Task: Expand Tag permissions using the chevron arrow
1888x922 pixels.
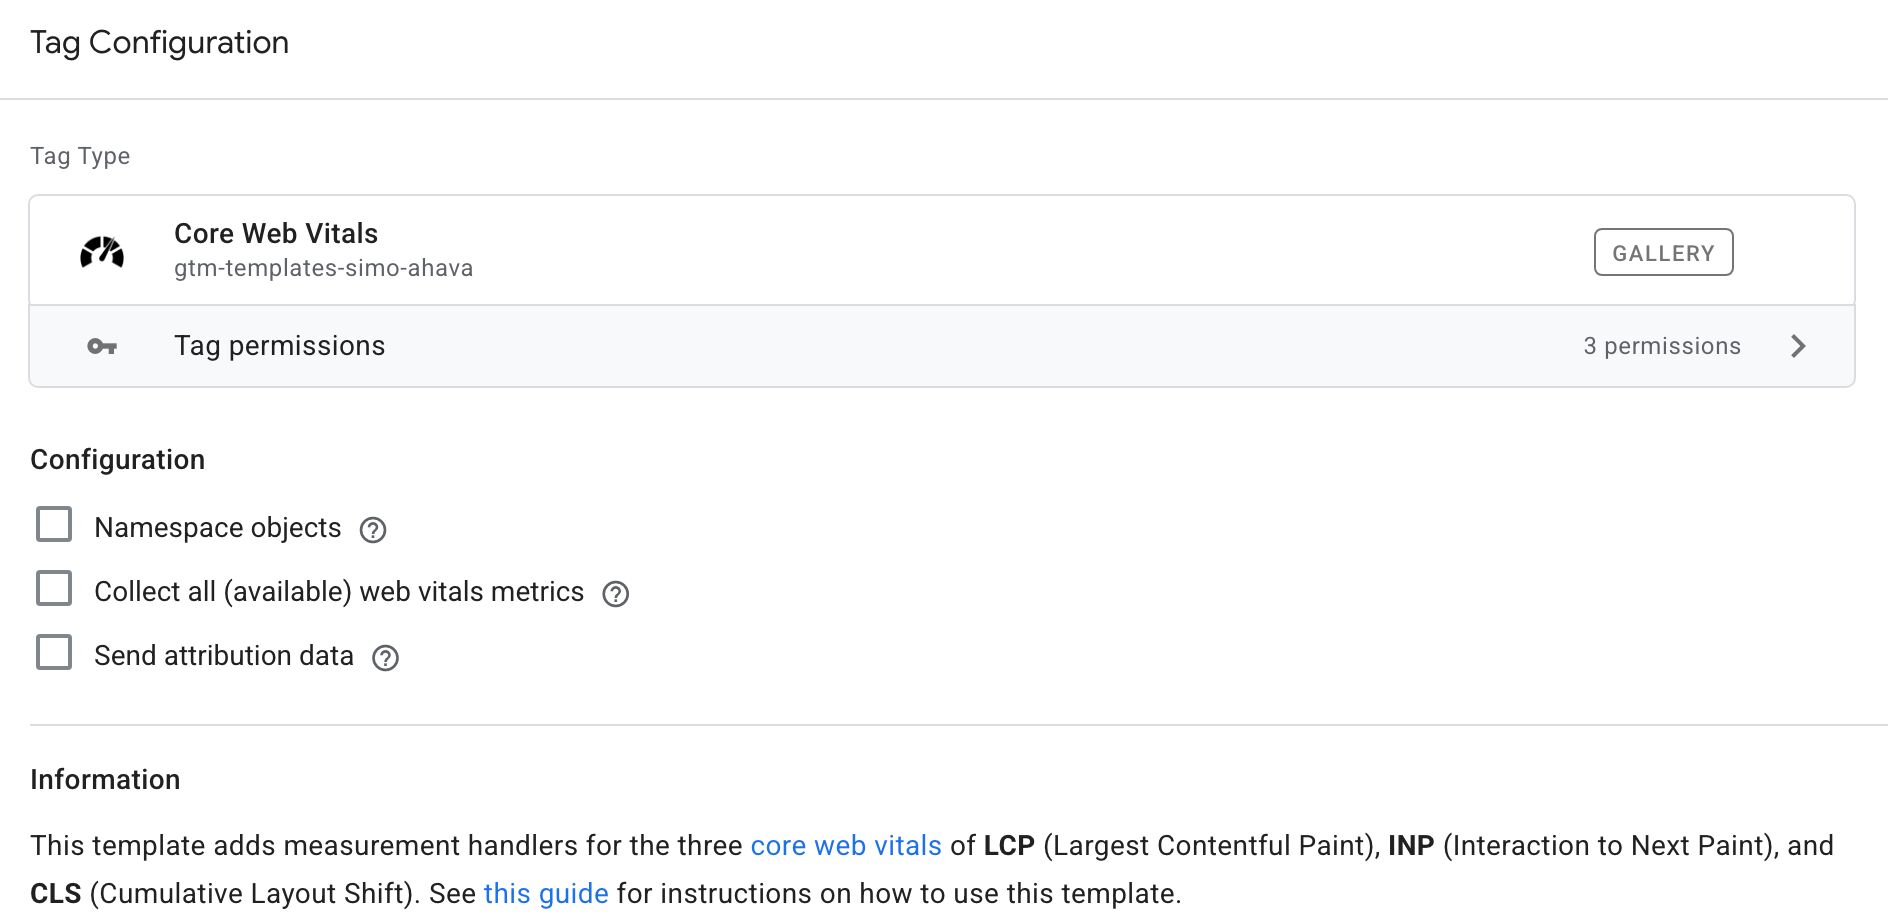Action: pos(1798,346)
